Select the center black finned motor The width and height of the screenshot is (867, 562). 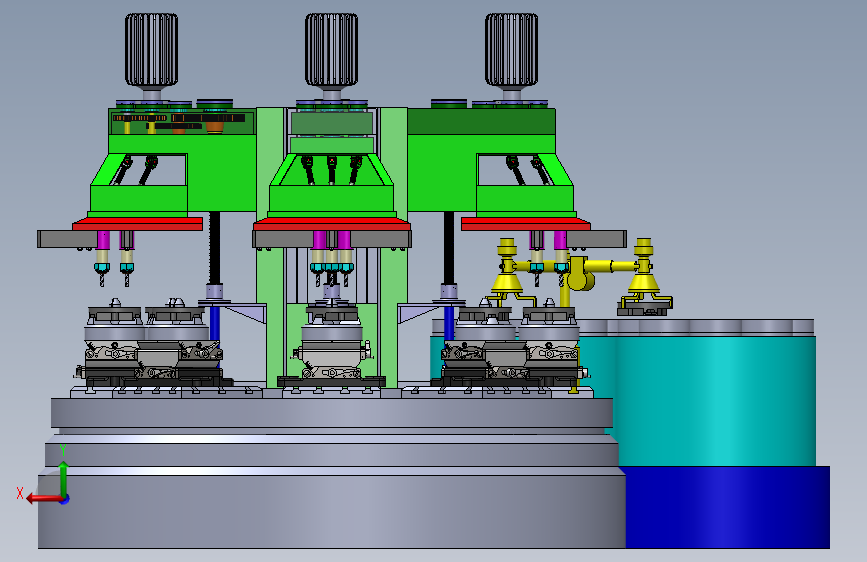click(x=331, y=50)
